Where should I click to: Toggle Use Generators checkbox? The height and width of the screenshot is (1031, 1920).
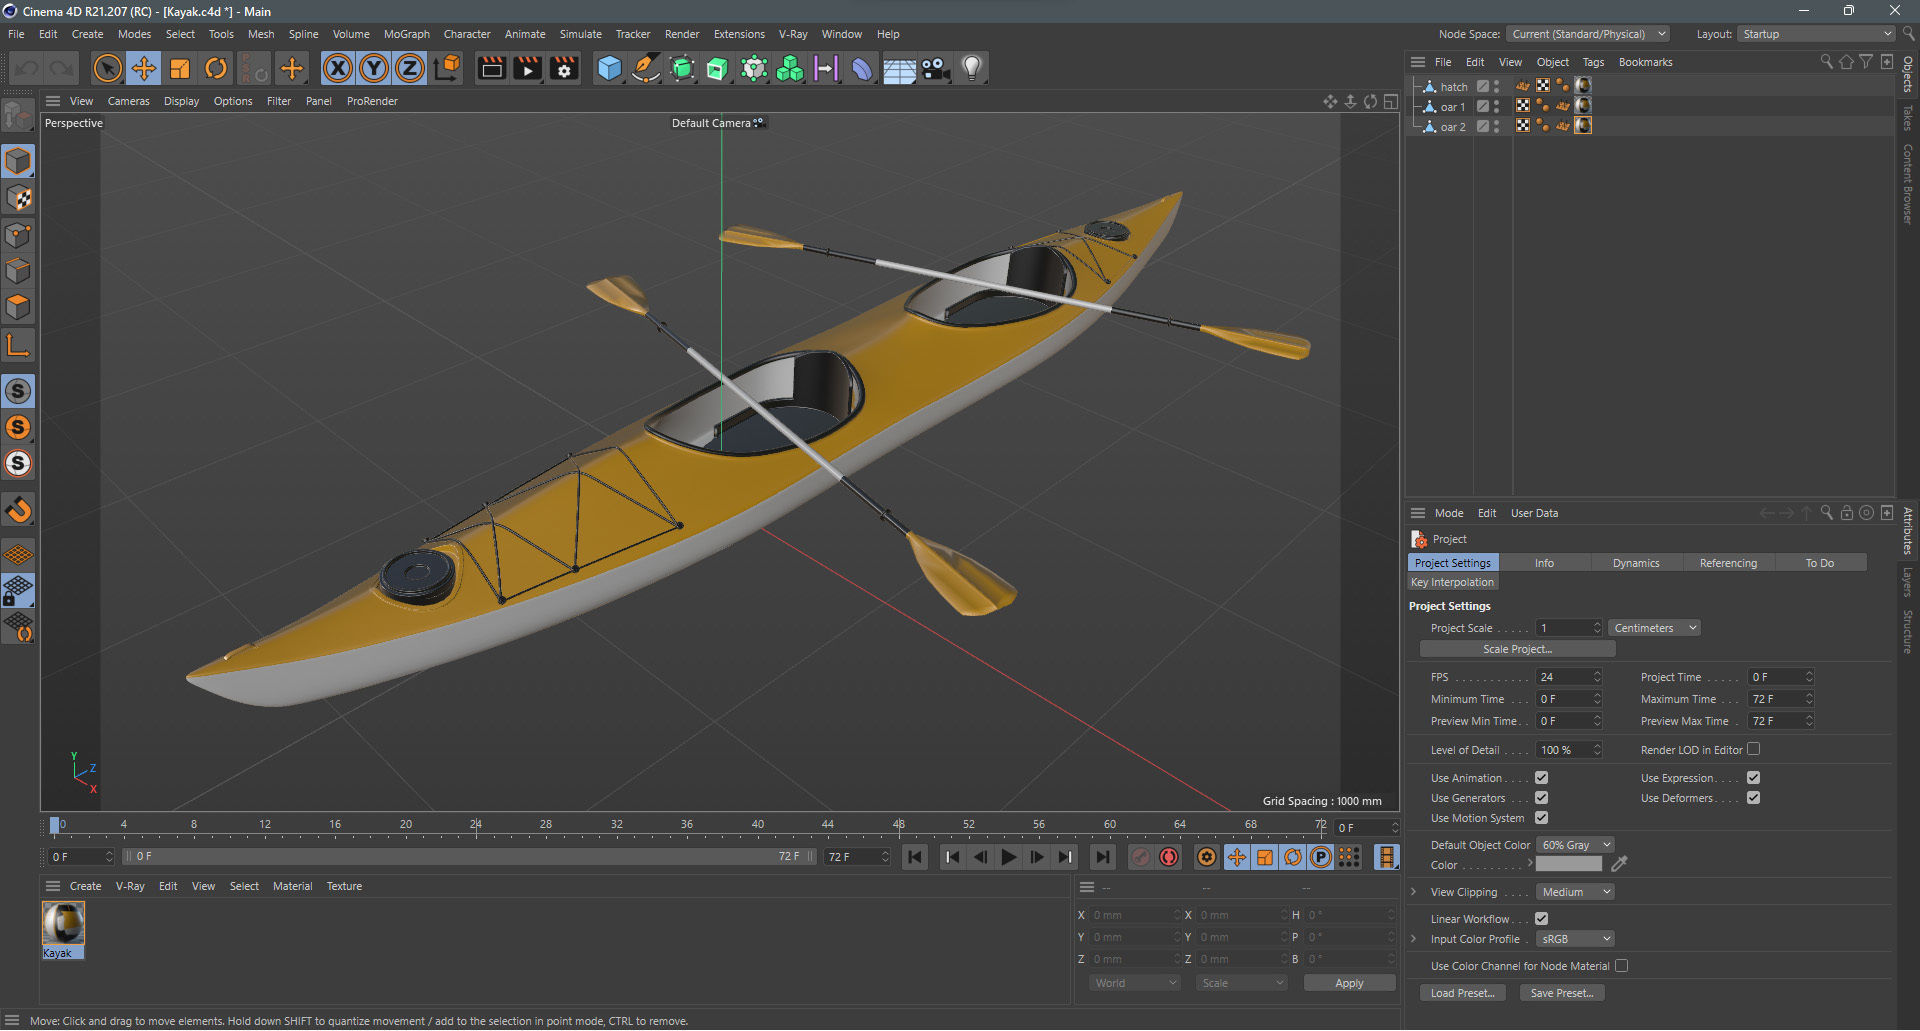pos(1541,798)
